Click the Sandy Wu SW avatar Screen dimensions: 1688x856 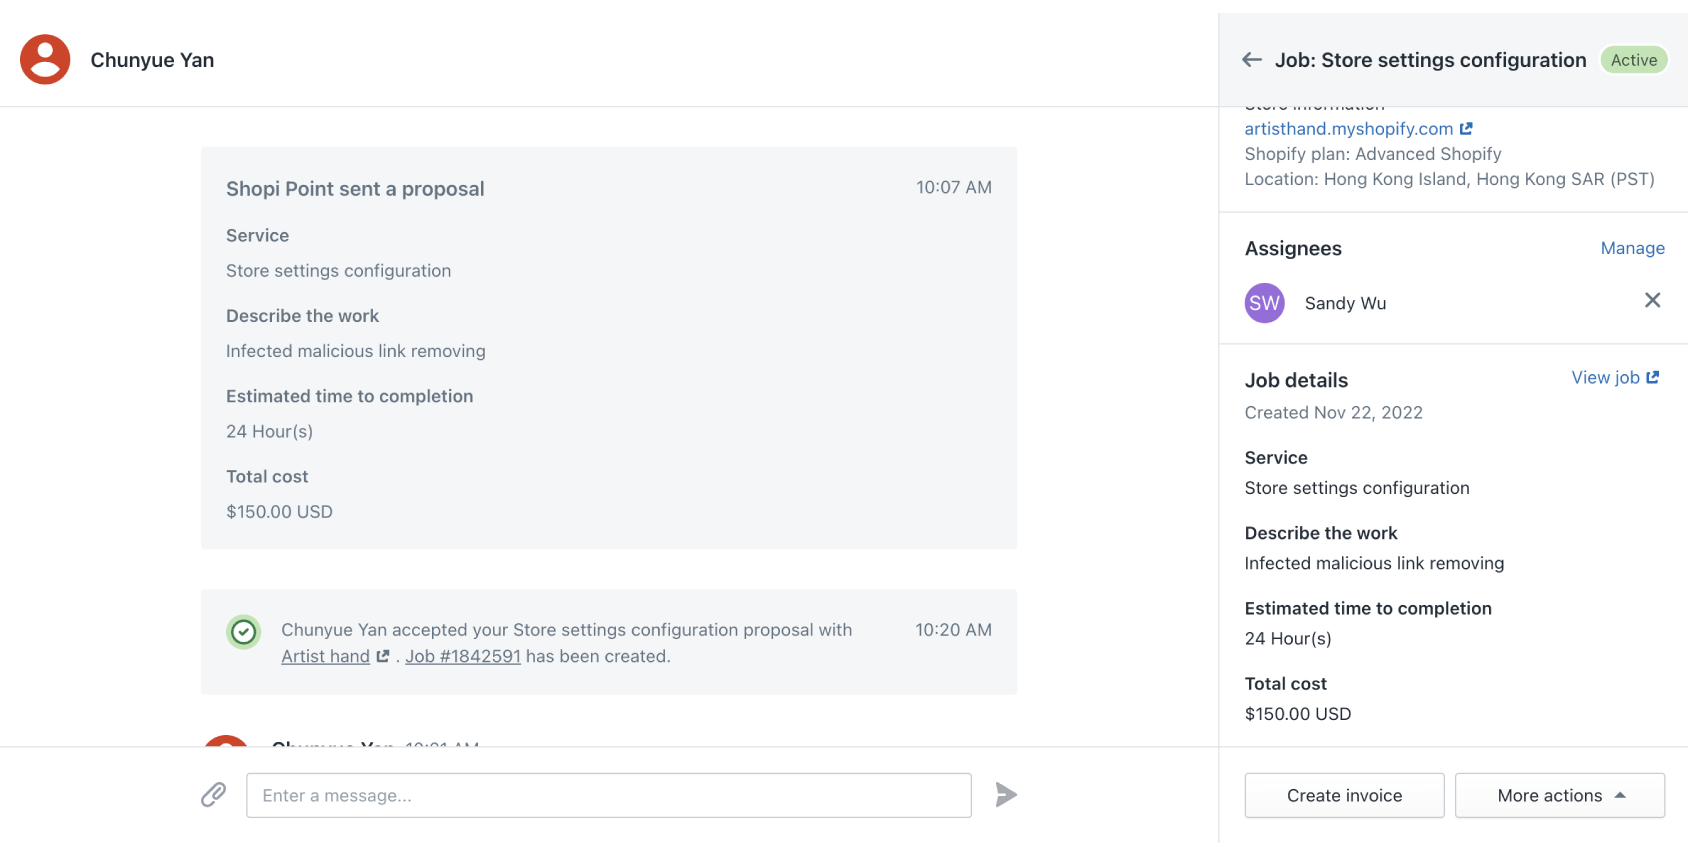point(1264,303)
